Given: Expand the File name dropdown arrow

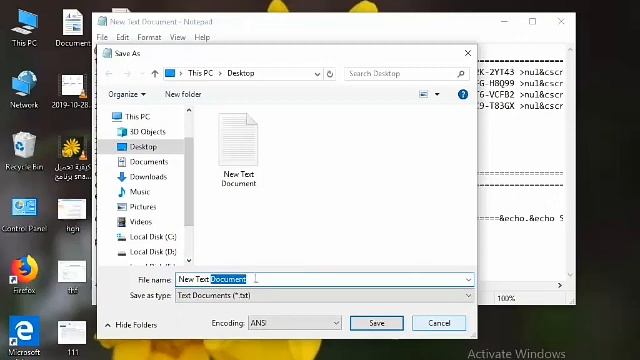Looking at the screenshot, I should tap(468, 280).
